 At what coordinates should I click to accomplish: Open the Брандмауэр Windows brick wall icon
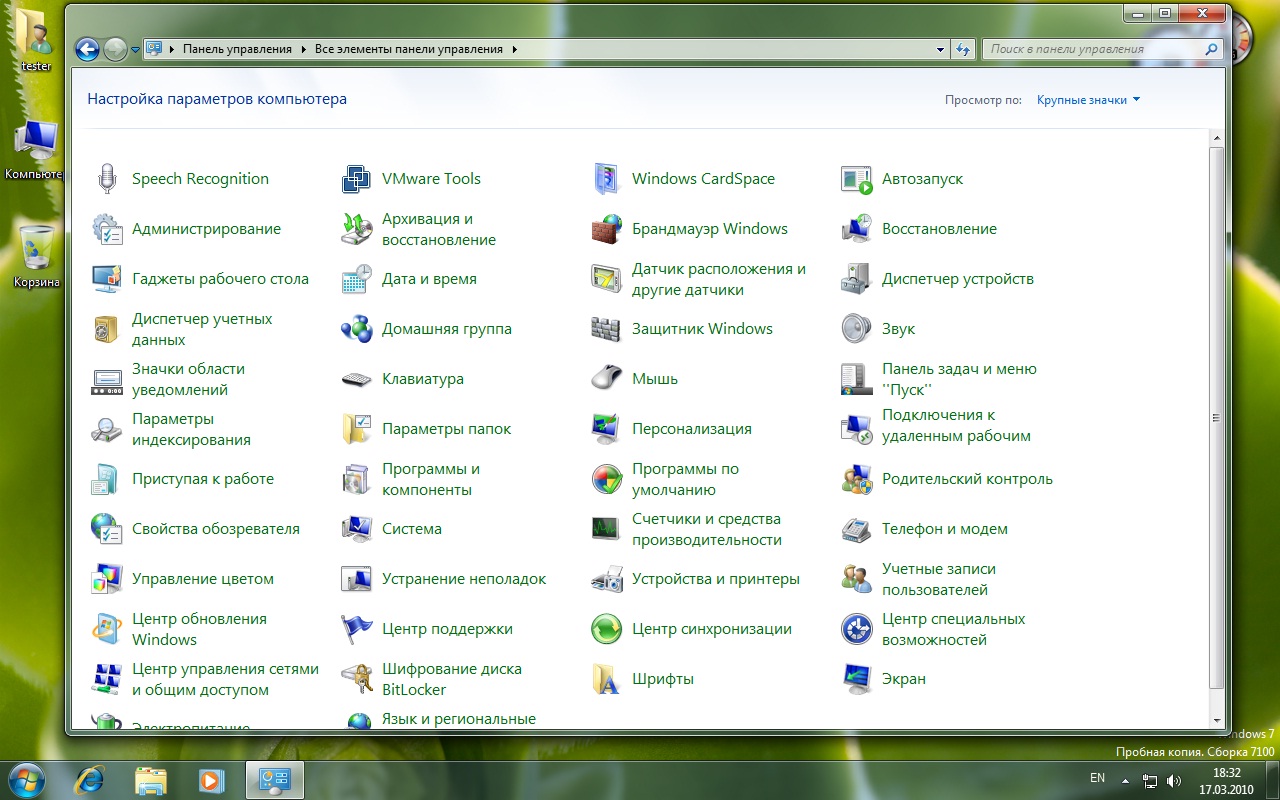[x=607, y=229]
